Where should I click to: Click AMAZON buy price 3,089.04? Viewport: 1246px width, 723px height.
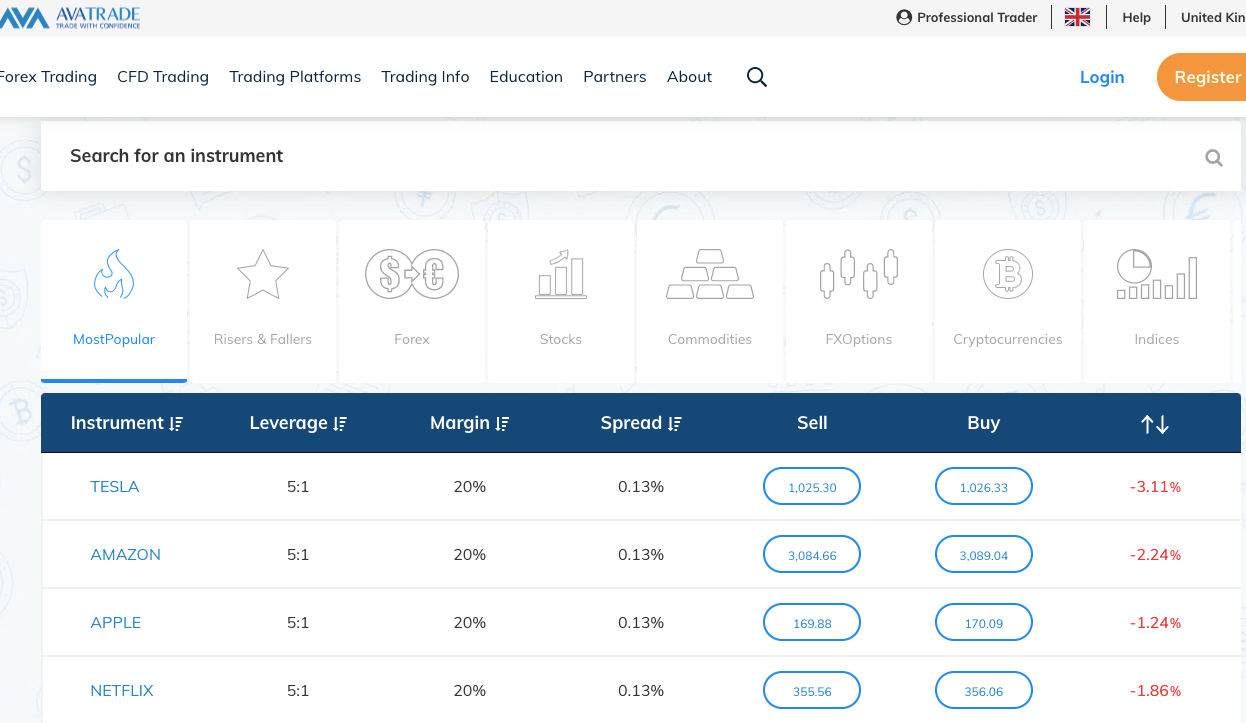984,555
